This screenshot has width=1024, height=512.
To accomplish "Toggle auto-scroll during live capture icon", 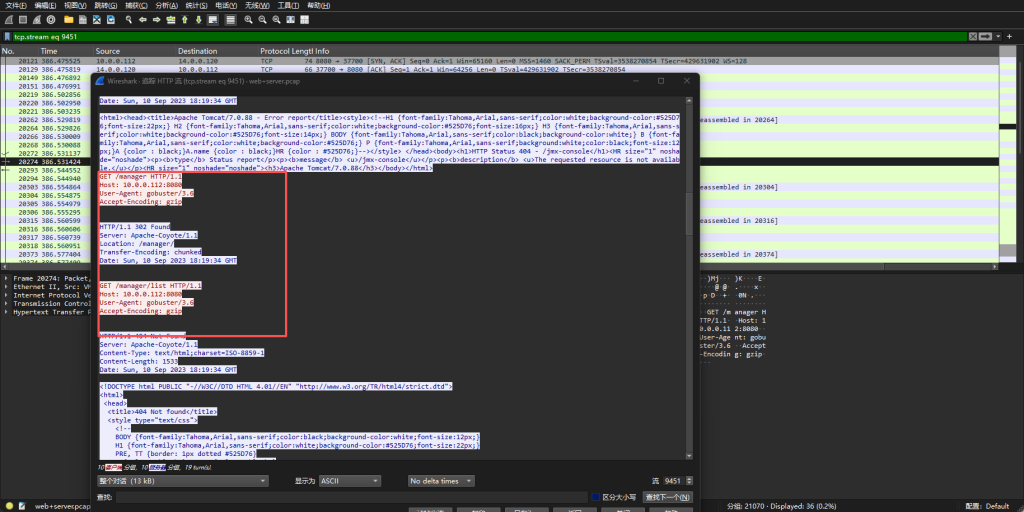I will [x=215, y=19].
